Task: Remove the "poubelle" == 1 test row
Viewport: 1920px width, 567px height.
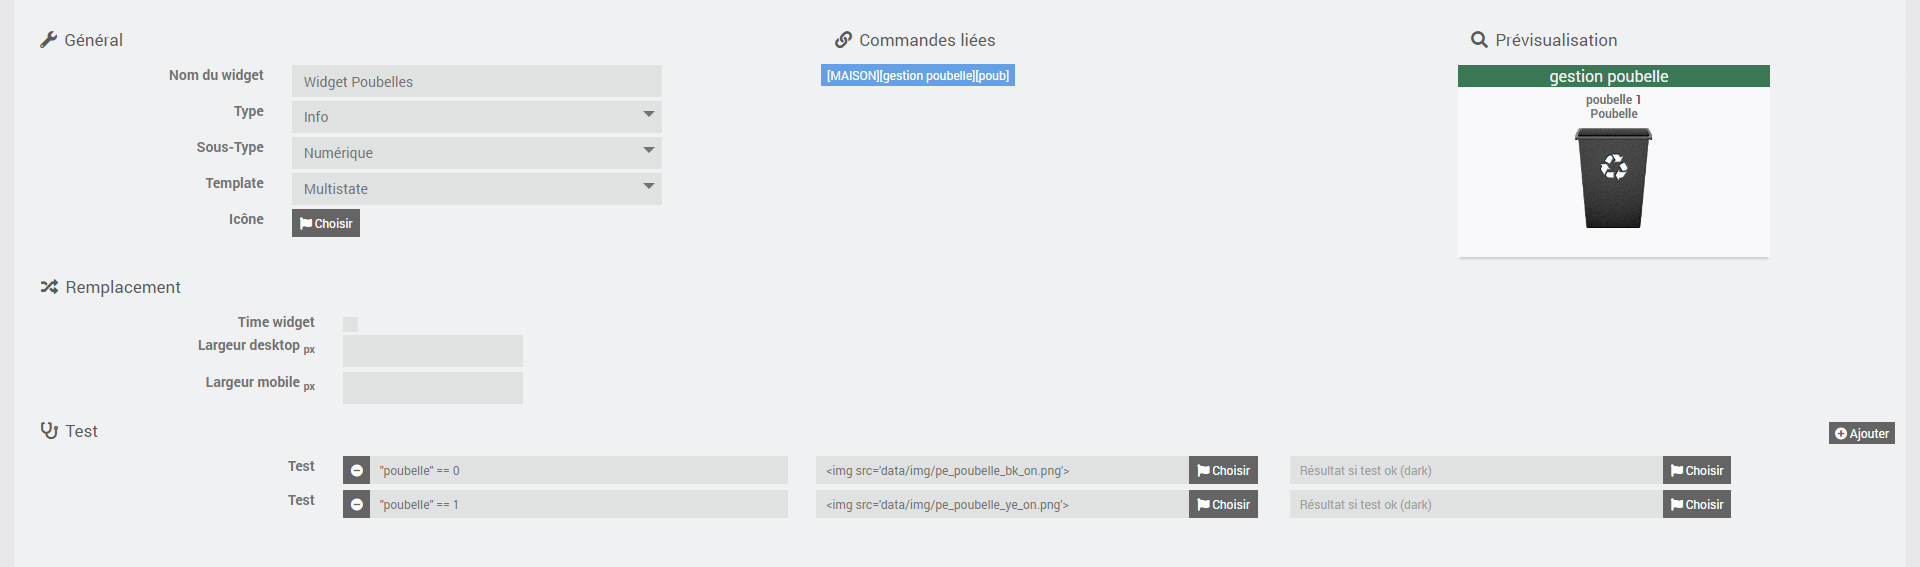Action: pyautogui.click(x=357, y=504)
